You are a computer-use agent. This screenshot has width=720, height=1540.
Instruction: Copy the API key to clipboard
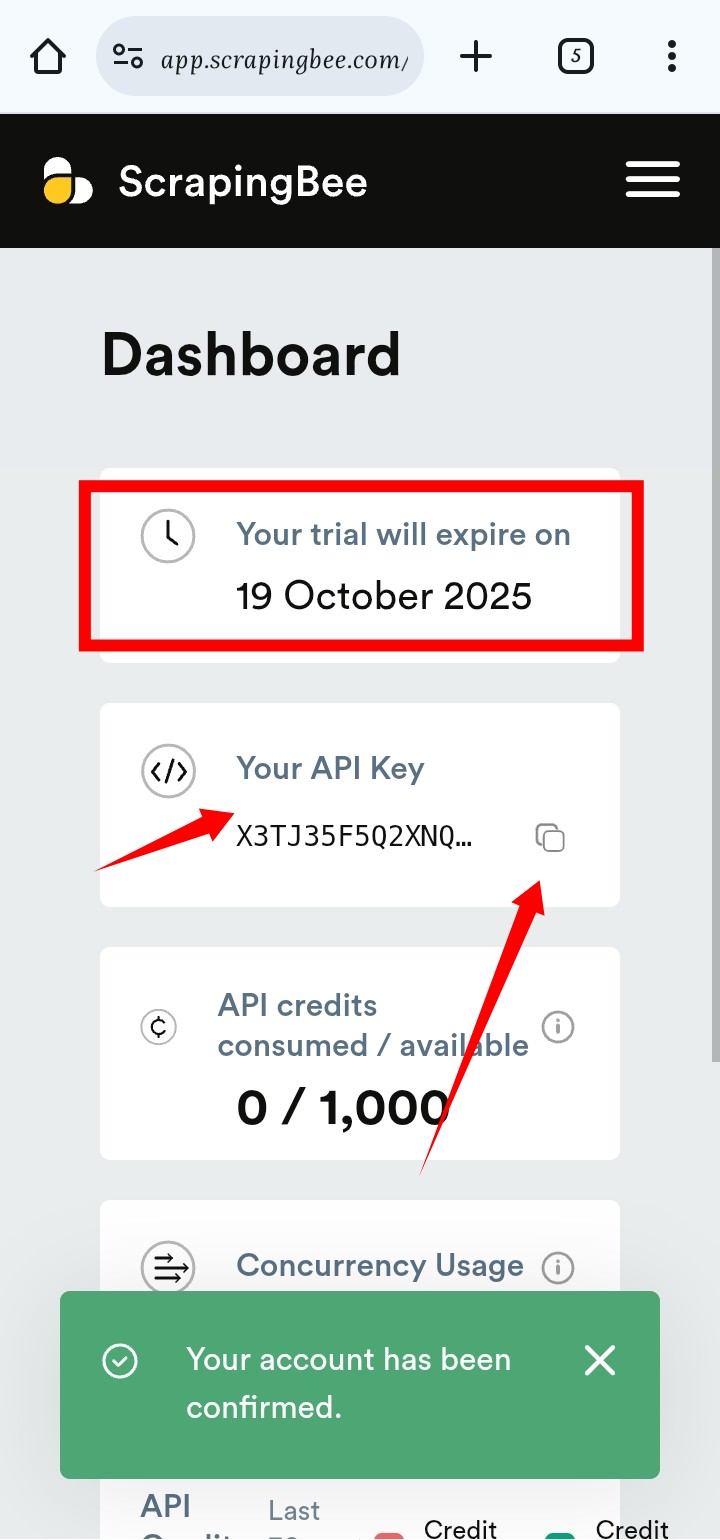coord(550,837)
